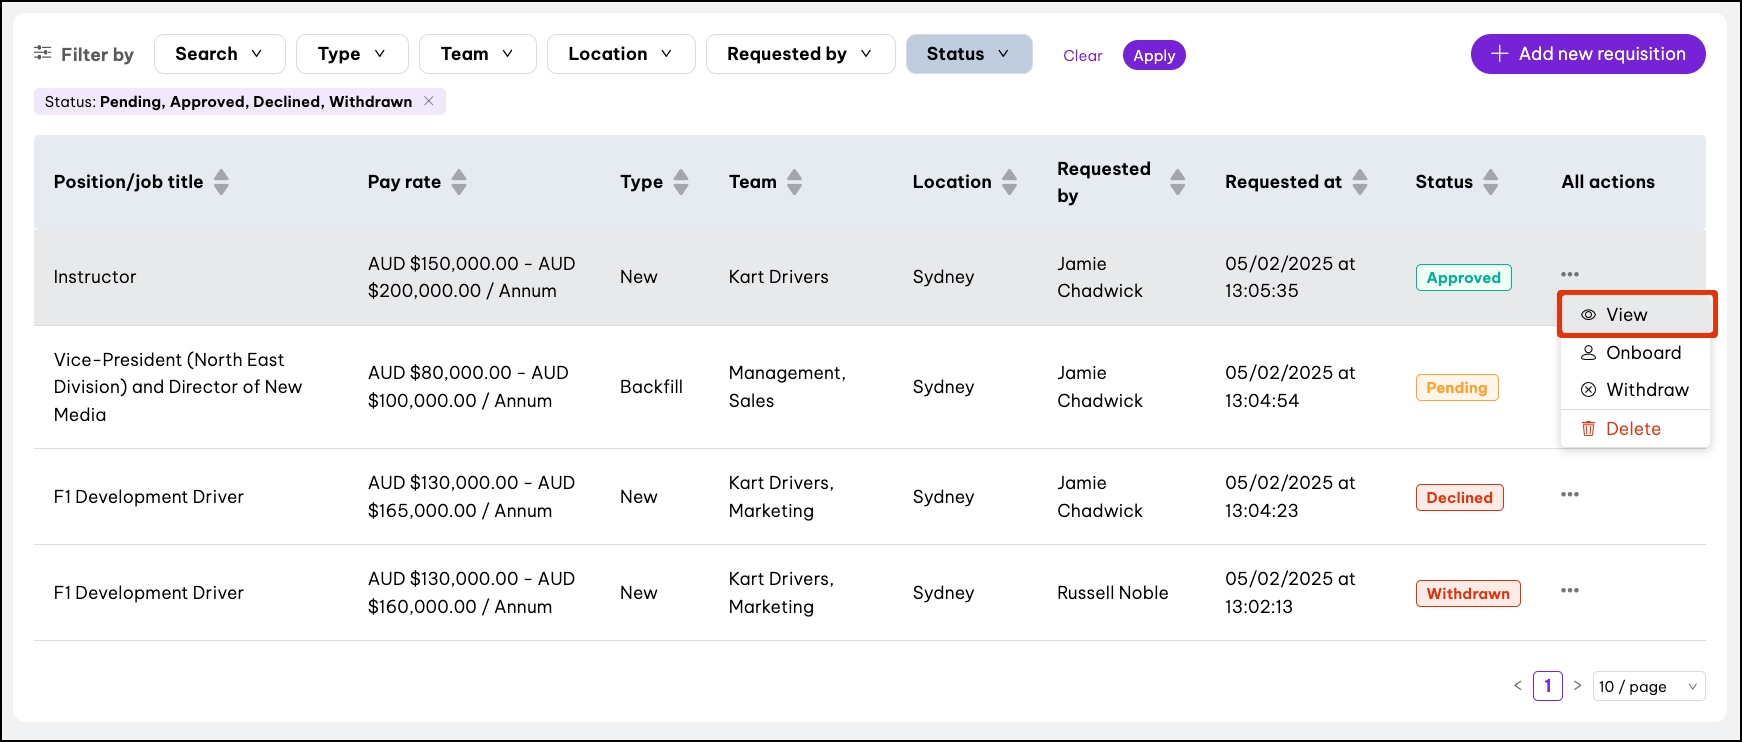The image size is (1742, 742).
Task: Choose Delete in the actions menu
Action: [1632, 429]
